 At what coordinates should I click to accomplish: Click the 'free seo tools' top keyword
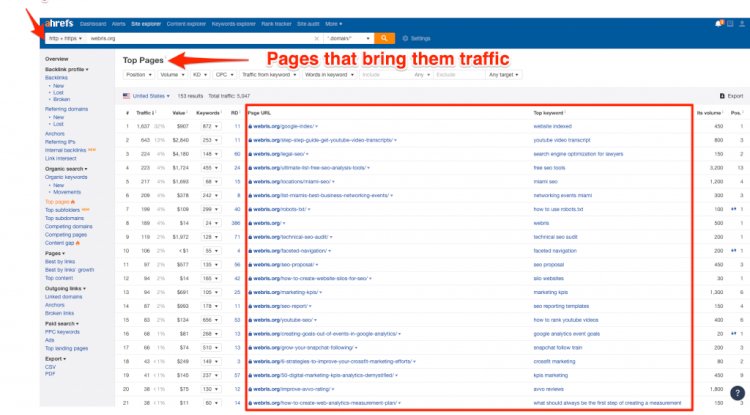549,168
